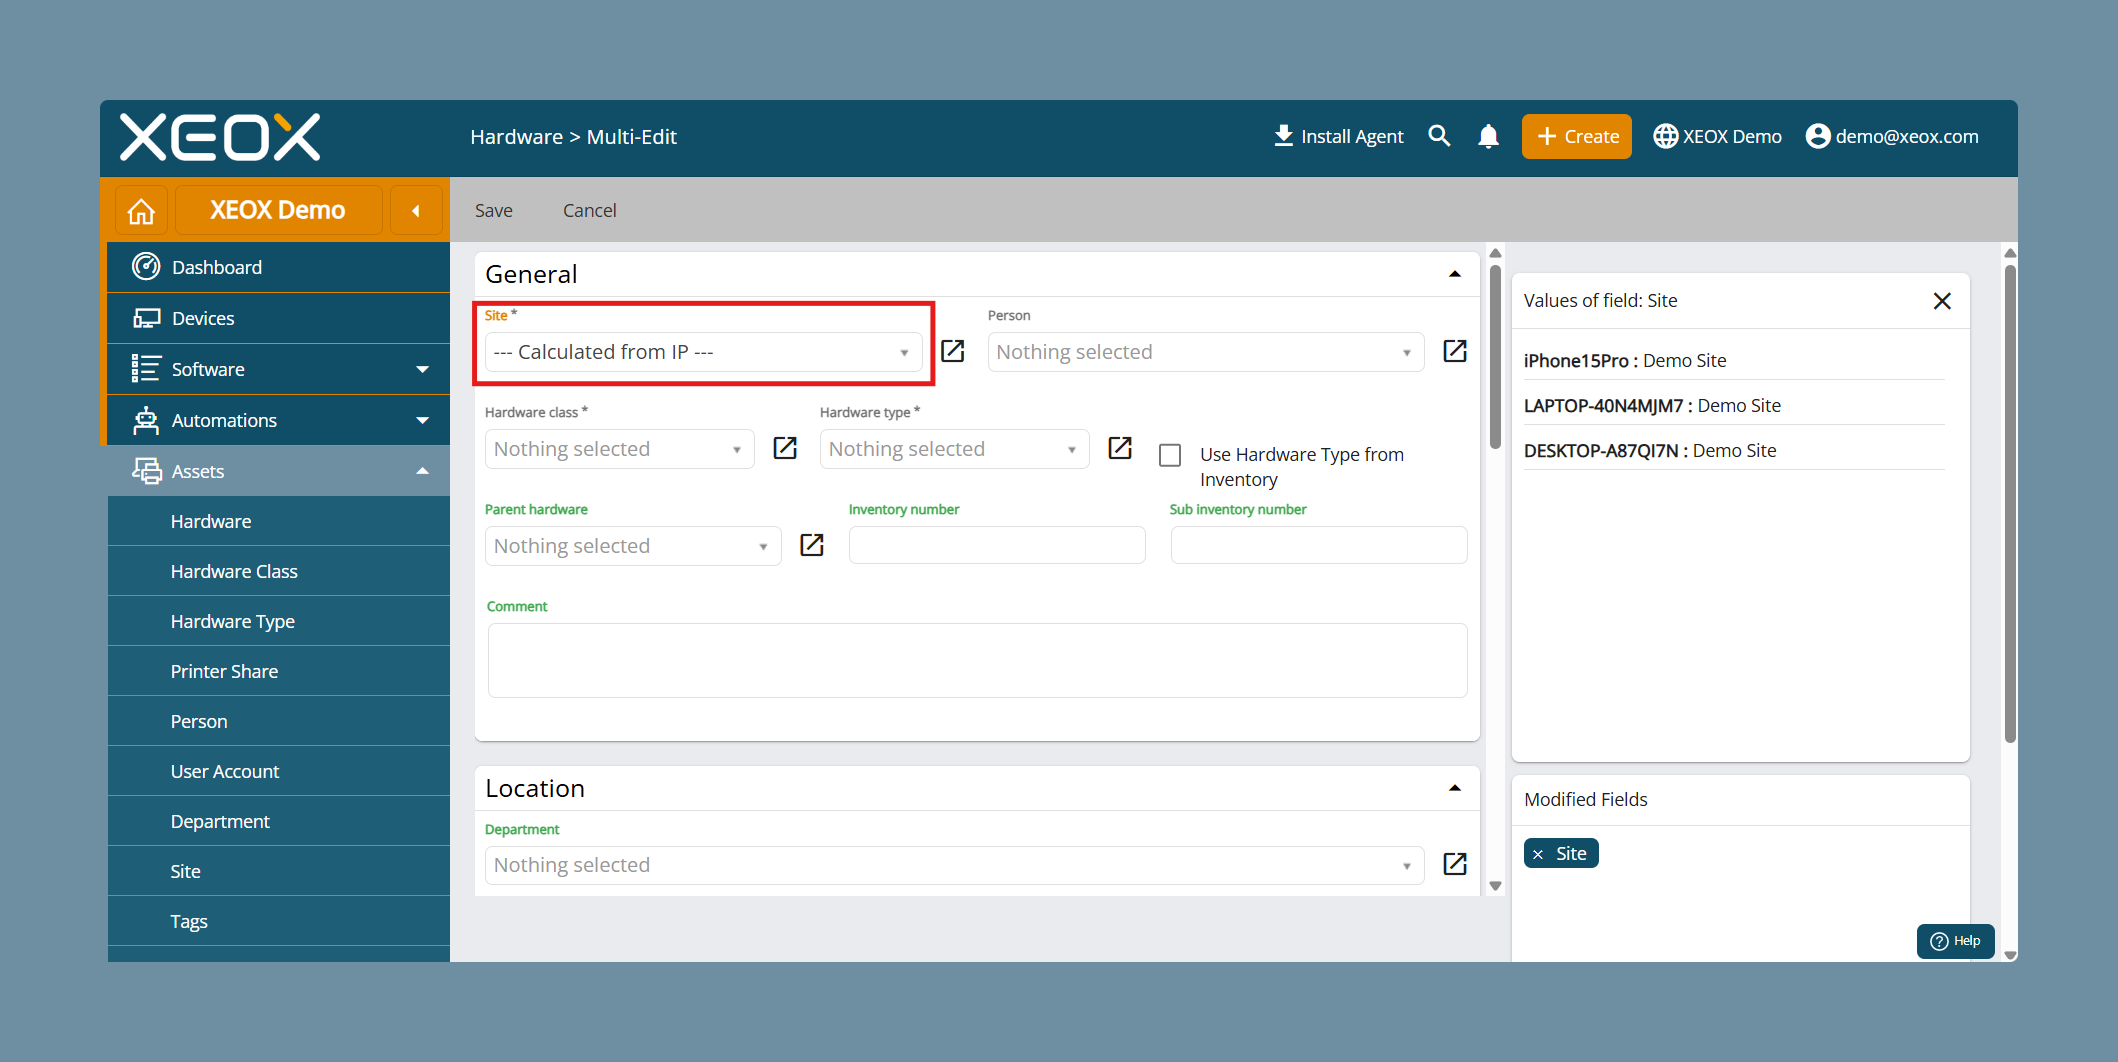This screenshot has width=2118, height=1062.
Task: Open Hardware class external link icon
Action: [x=785, y=448]
